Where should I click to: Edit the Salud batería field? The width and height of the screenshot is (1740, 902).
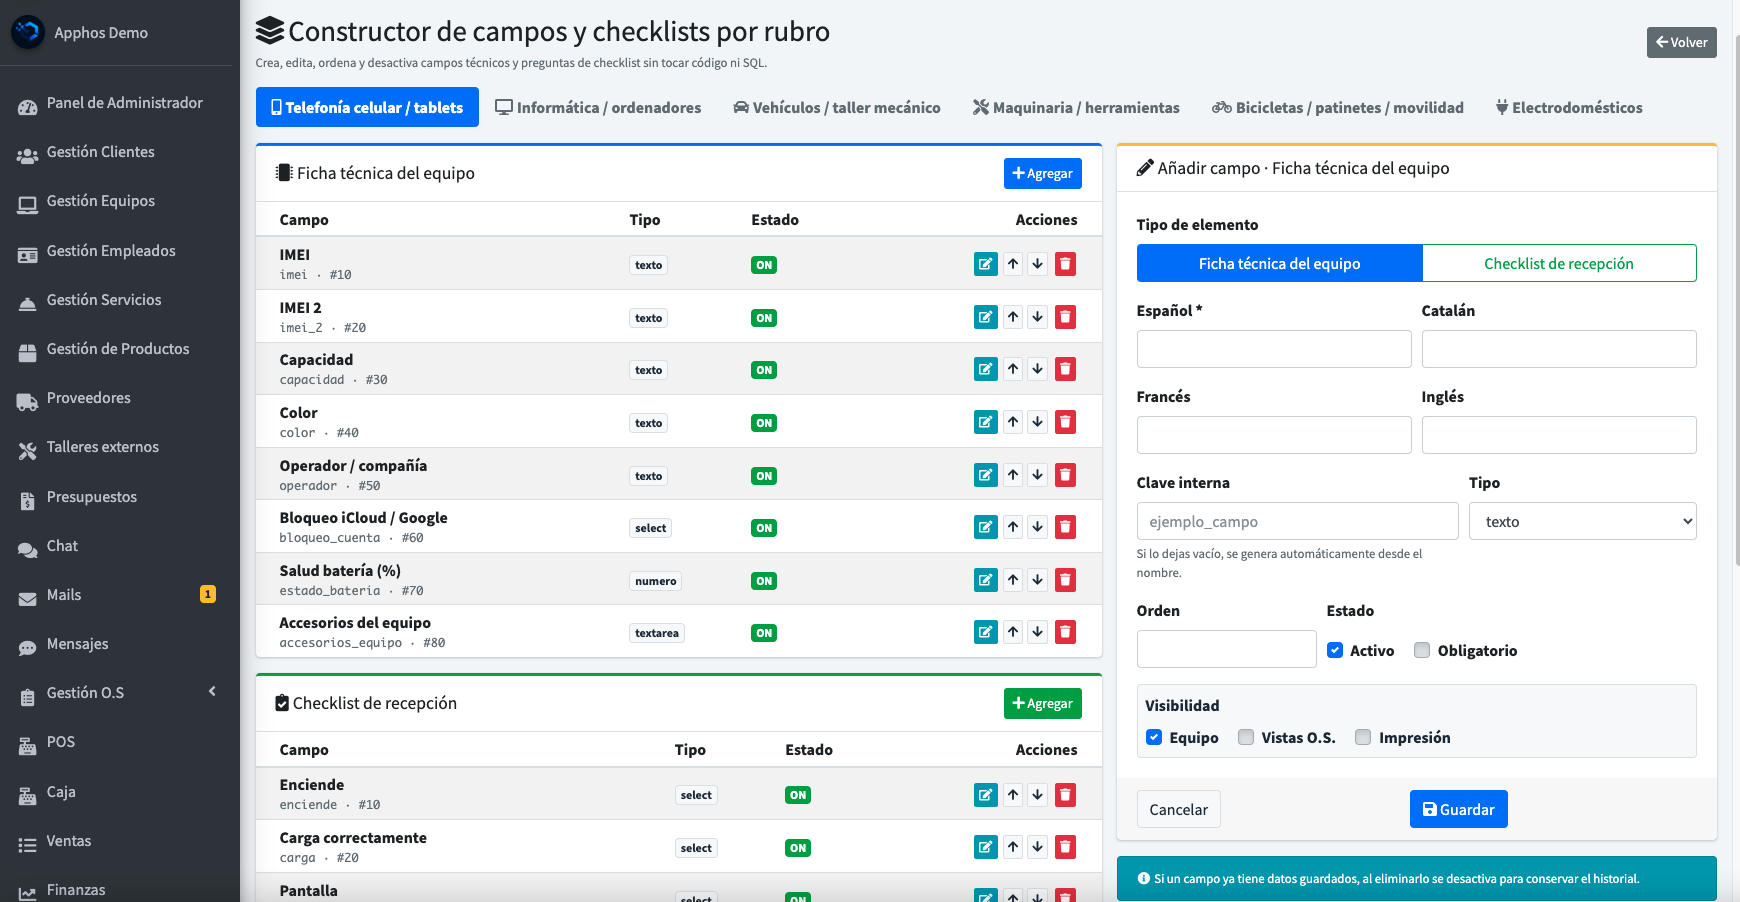[985, 580]
